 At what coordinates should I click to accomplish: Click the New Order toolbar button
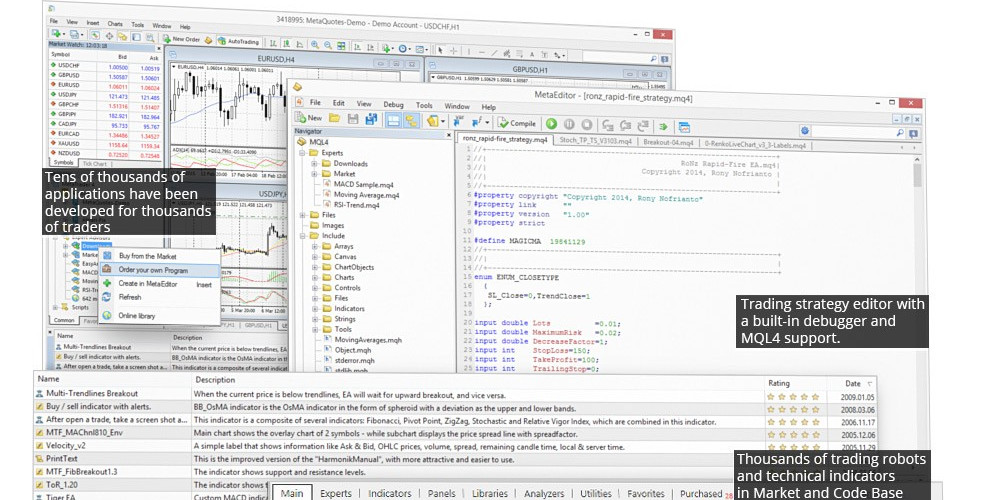point(180,40)
